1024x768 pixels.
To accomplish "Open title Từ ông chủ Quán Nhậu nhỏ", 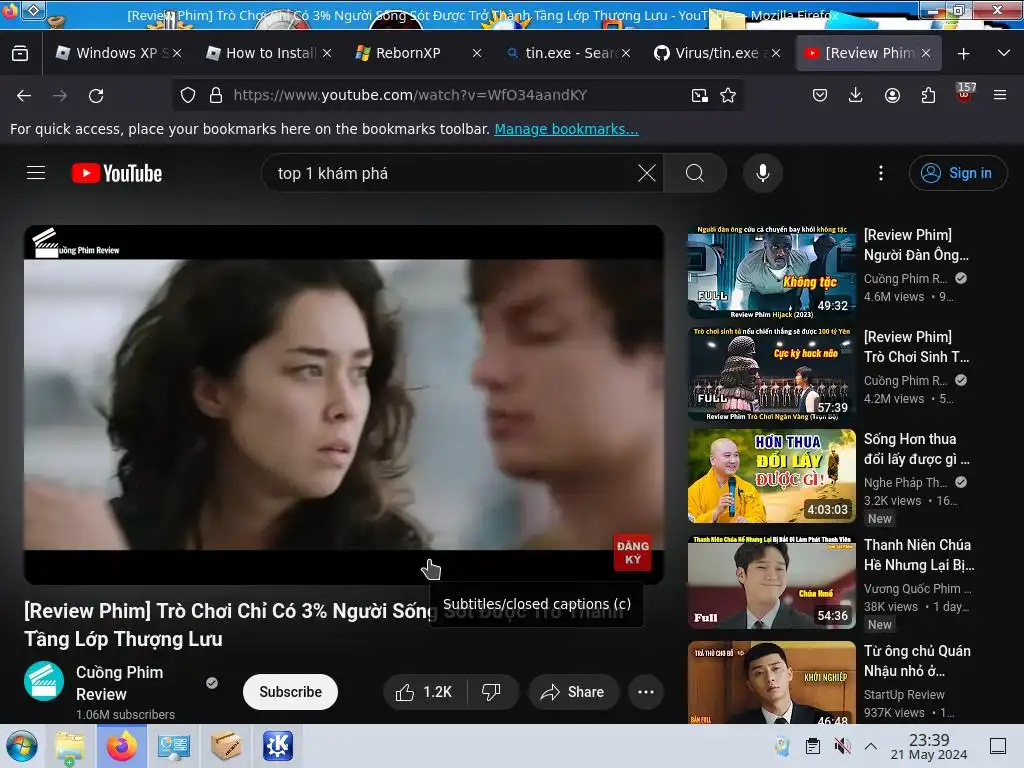I will [x=917, y=661].
